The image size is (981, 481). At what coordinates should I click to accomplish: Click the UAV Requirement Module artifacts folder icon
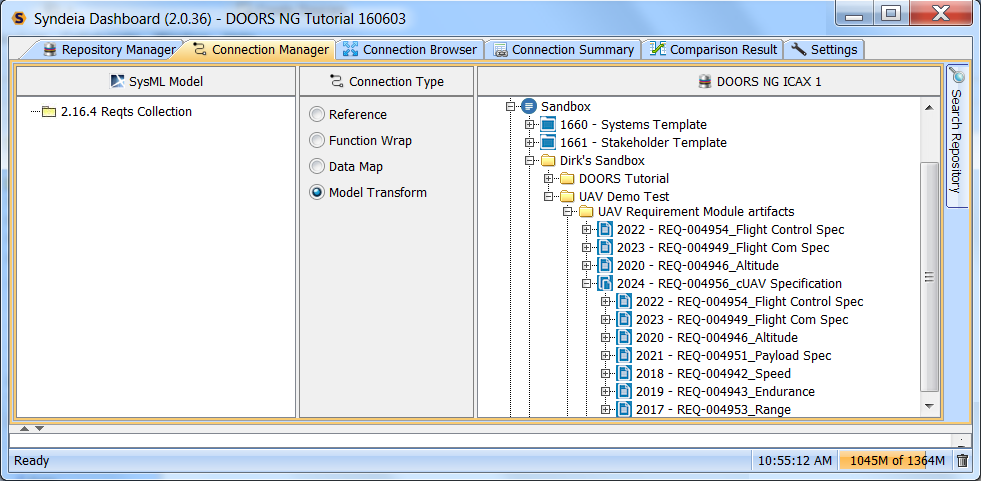pyautogui.click(x=586, y=211)
